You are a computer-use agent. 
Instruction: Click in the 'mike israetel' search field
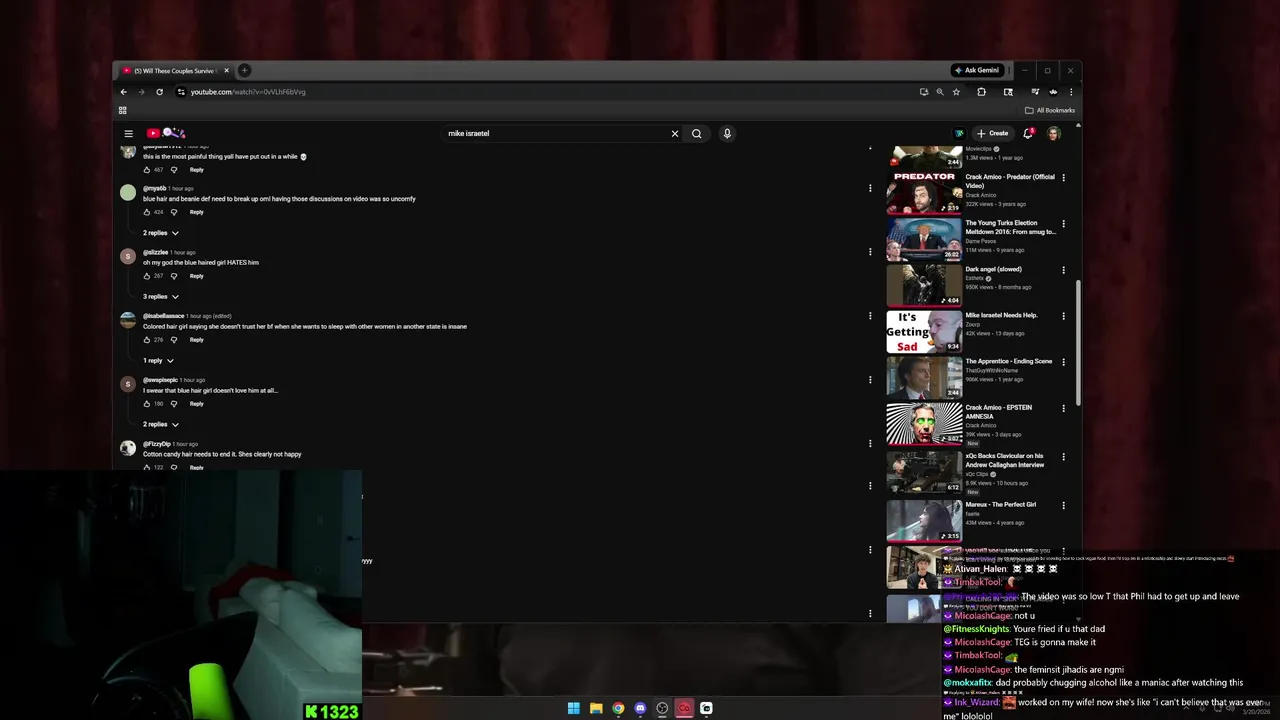pos(555,133)
